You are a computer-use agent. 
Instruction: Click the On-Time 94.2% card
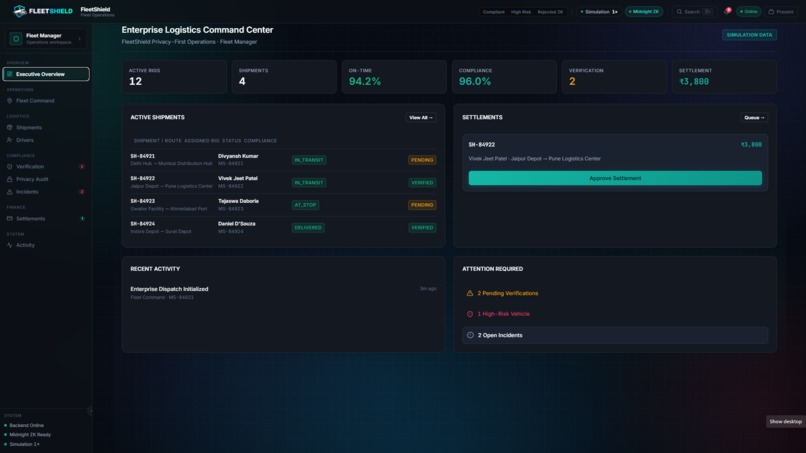pyautogui.click(x=394, y=77)
